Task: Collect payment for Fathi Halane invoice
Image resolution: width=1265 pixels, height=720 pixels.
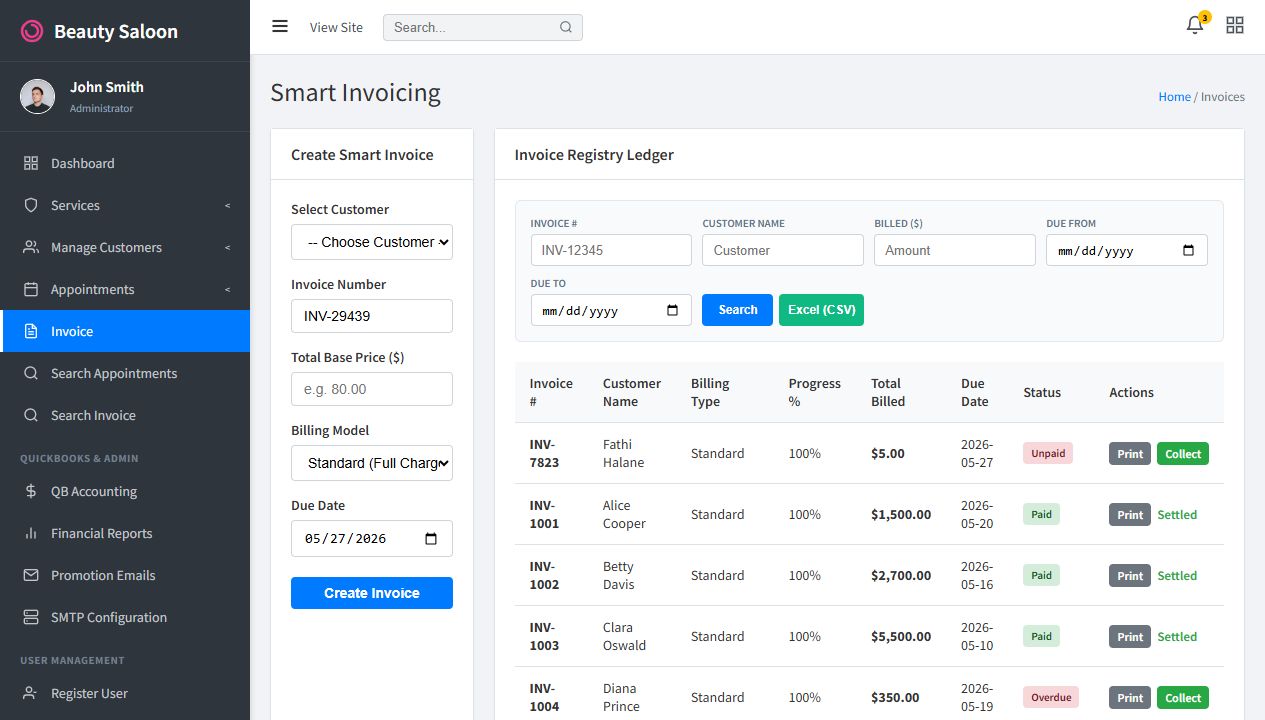Action: click(x=1182, y=454)
